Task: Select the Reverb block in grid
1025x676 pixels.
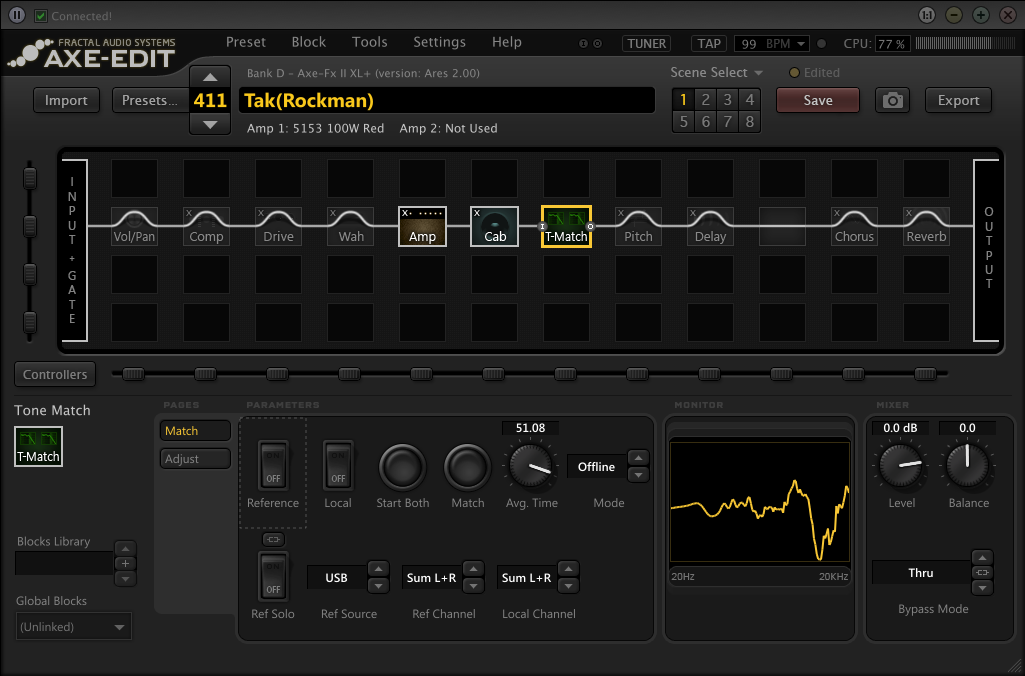Action: pos(926,226)
